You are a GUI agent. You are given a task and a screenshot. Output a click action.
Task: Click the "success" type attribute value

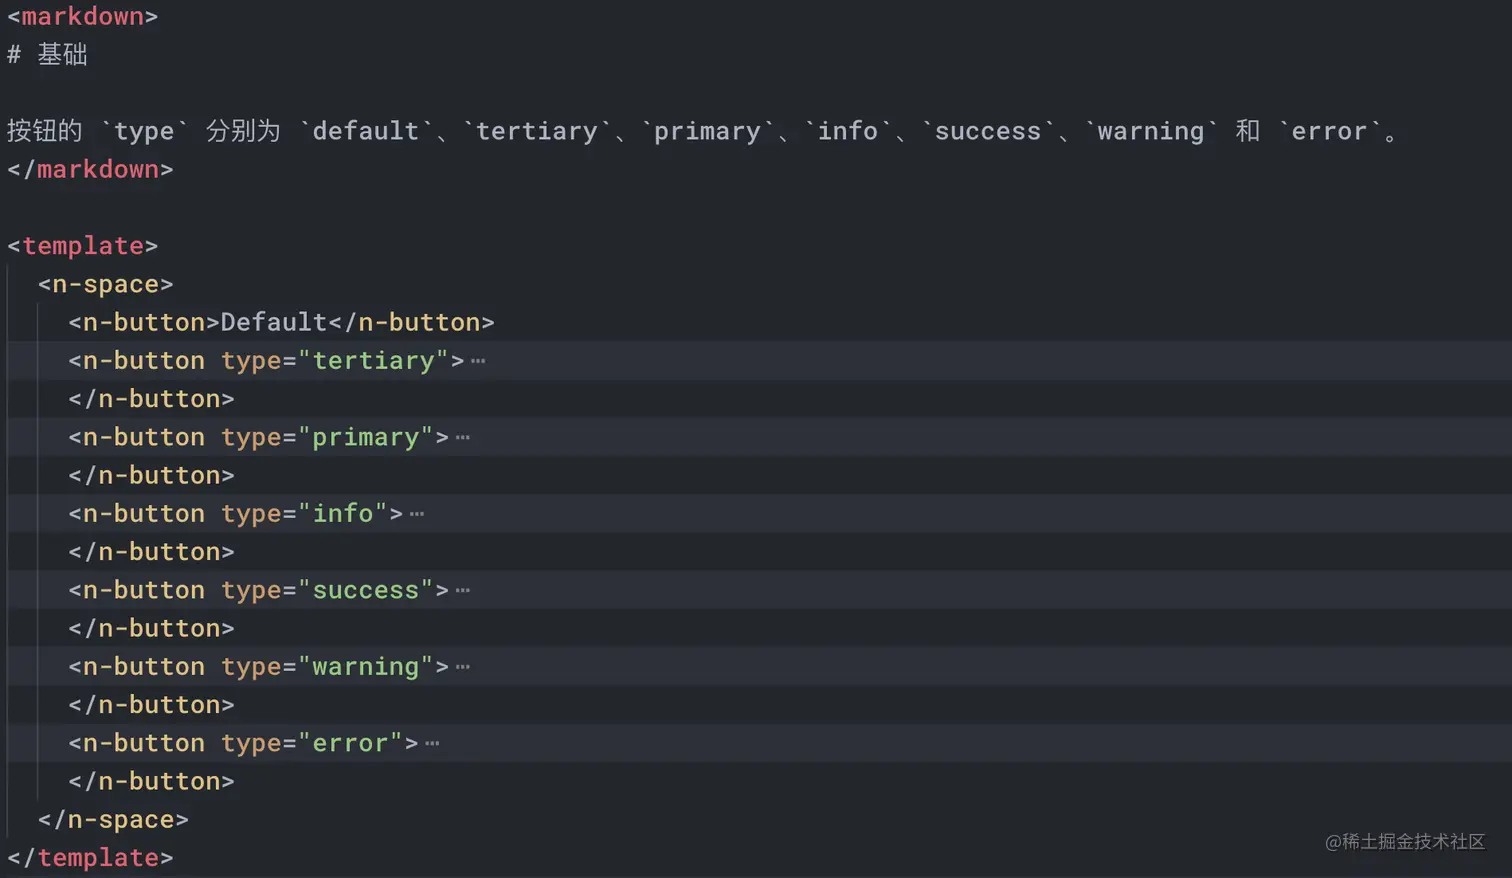point(366,591)
